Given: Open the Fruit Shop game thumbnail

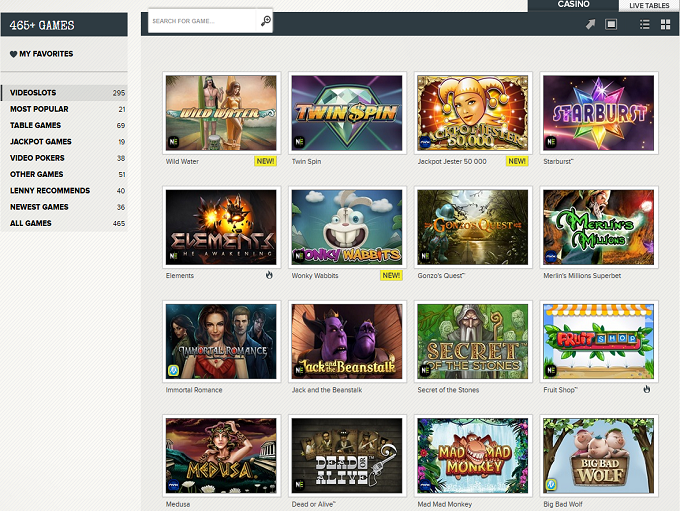Looking at the screenshot, I should click(x=598, y=341).
